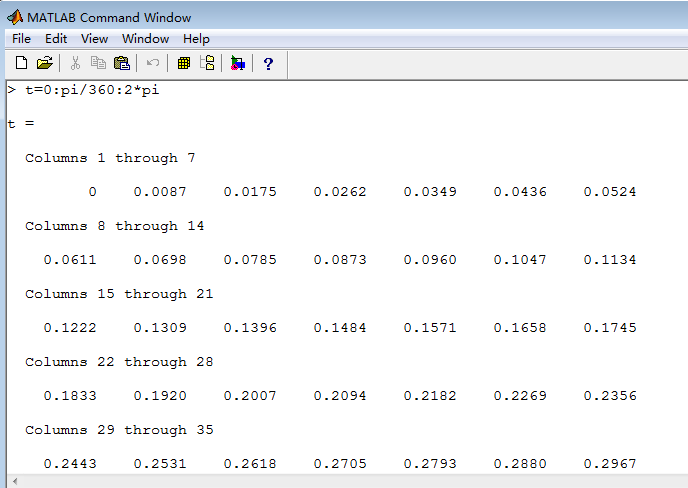
Task: Click the Cut scissors icon
Action: click(x=75, y=63)
